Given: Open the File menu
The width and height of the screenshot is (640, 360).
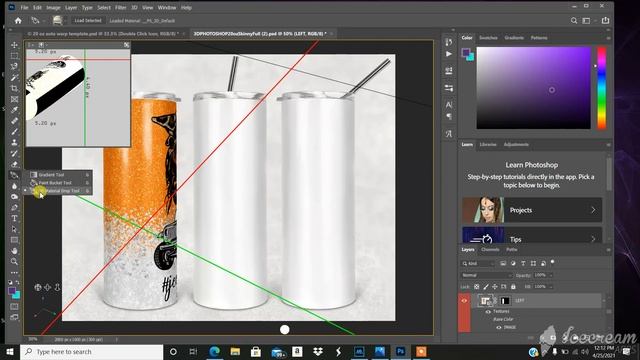Looking at the screenshot, I should (24, 7).
